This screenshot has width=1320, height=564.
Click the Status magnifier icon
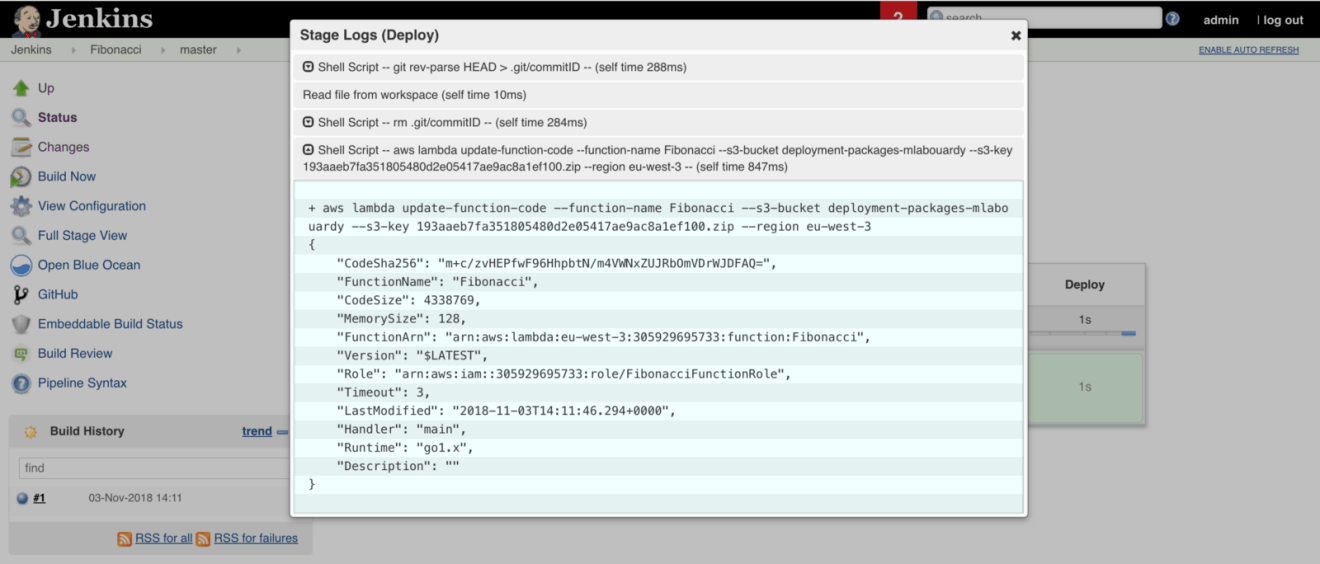click(x=21, y=118)
